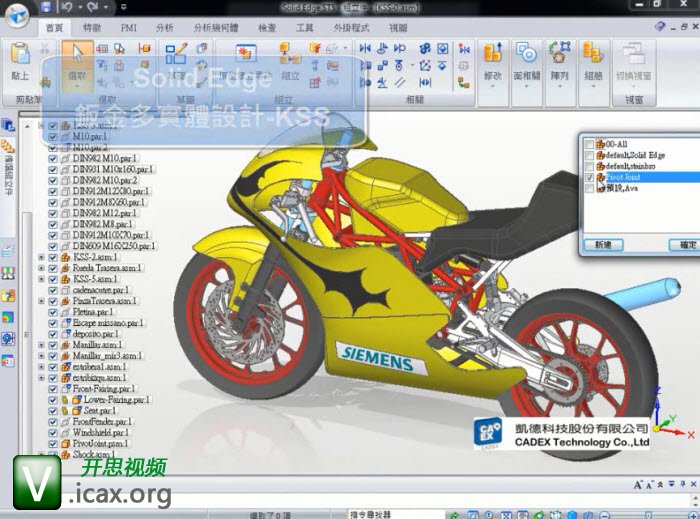
Task: Toggle the Windshield.par:1 checkbox
Action: coord(53,433)
